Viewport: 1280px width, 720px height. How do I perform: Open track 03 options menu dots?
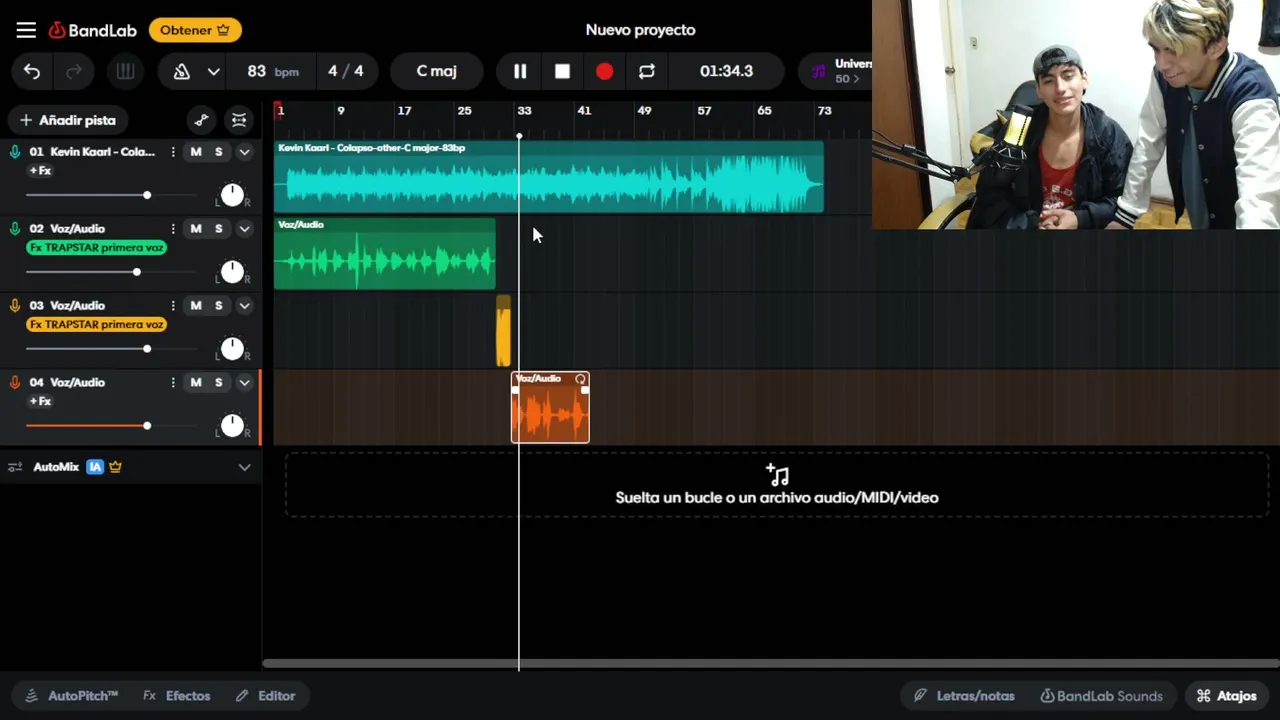[173, 306]
